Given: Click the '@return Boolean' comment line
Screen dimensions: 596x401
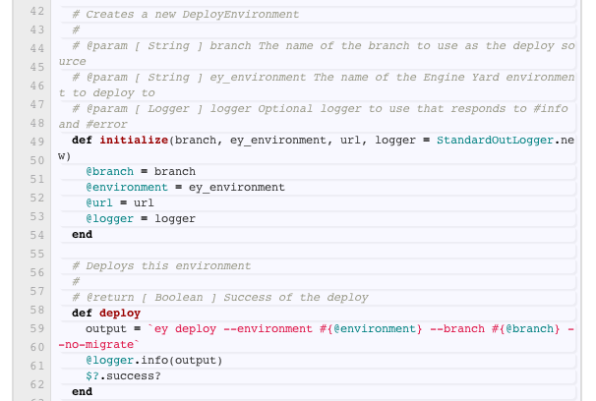Looking at the screenshot, I should pos(220,297).
